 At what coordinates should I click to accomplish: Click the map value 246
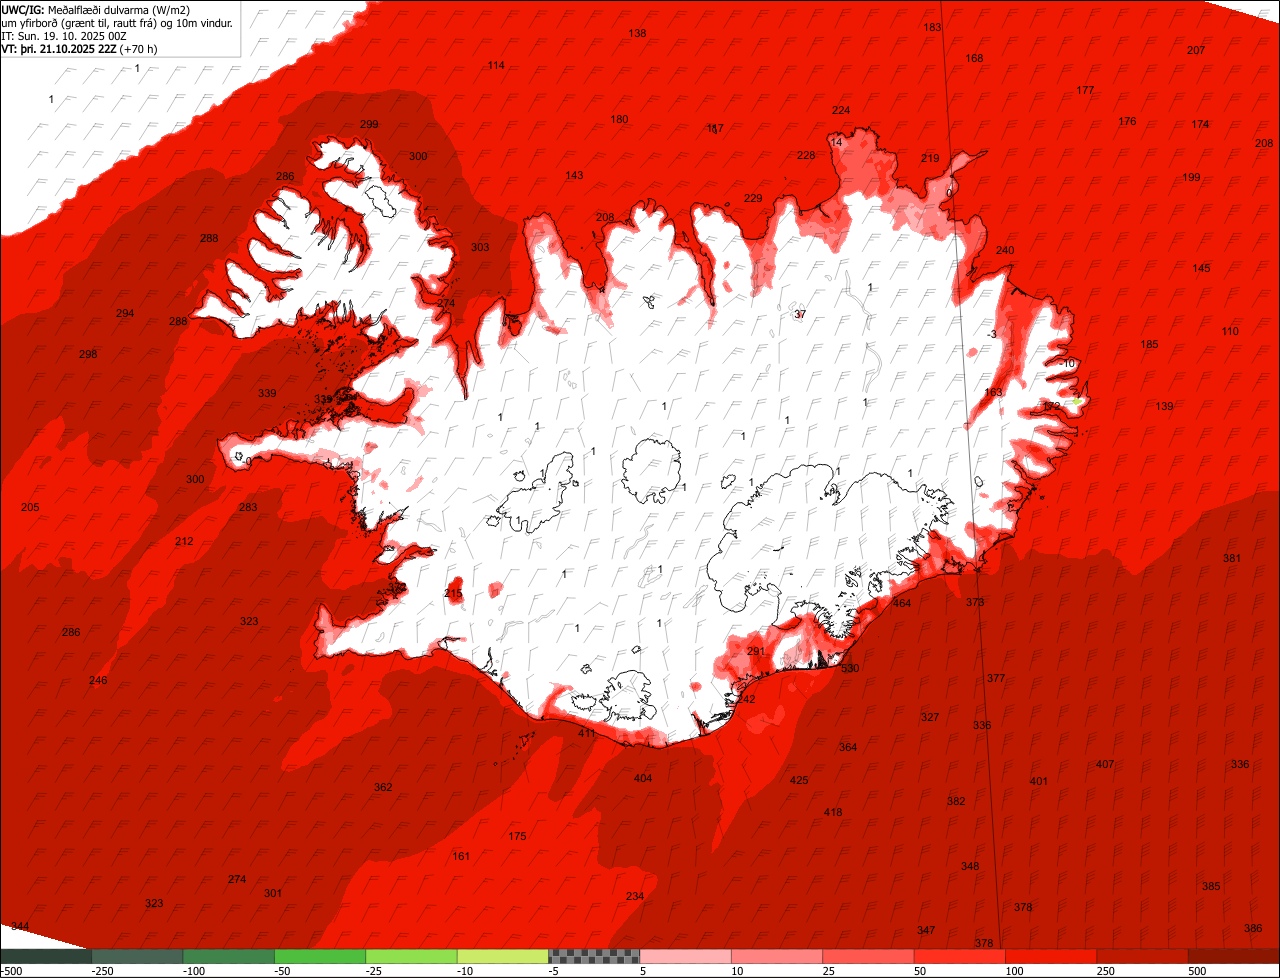click(98, 680)
